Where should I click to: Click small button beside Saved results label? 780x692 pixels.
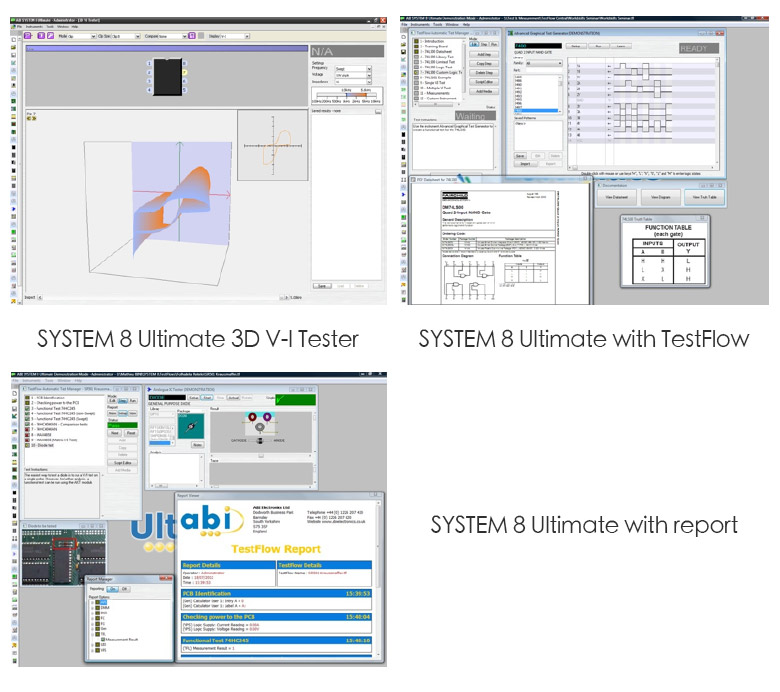point(378,111)
